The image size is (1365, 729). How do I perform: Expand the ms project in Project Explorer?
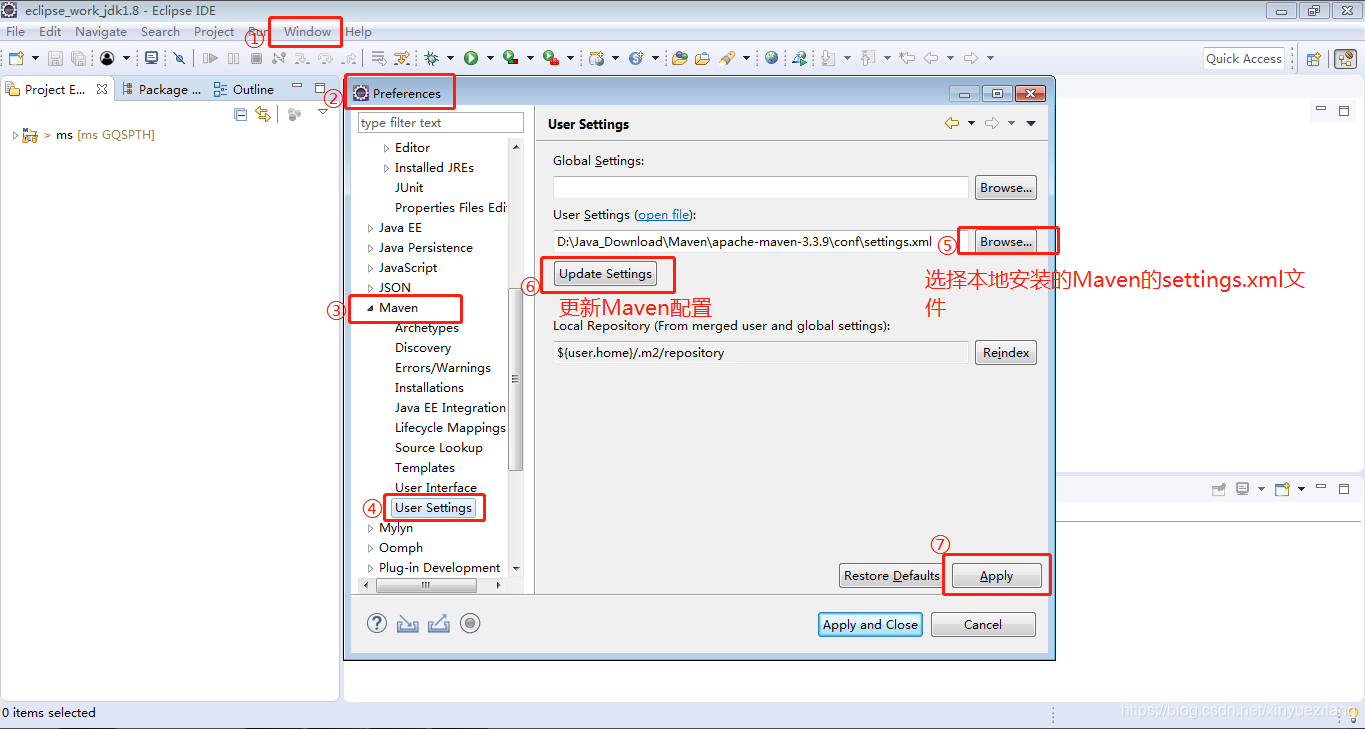click(x=14, y=135)
